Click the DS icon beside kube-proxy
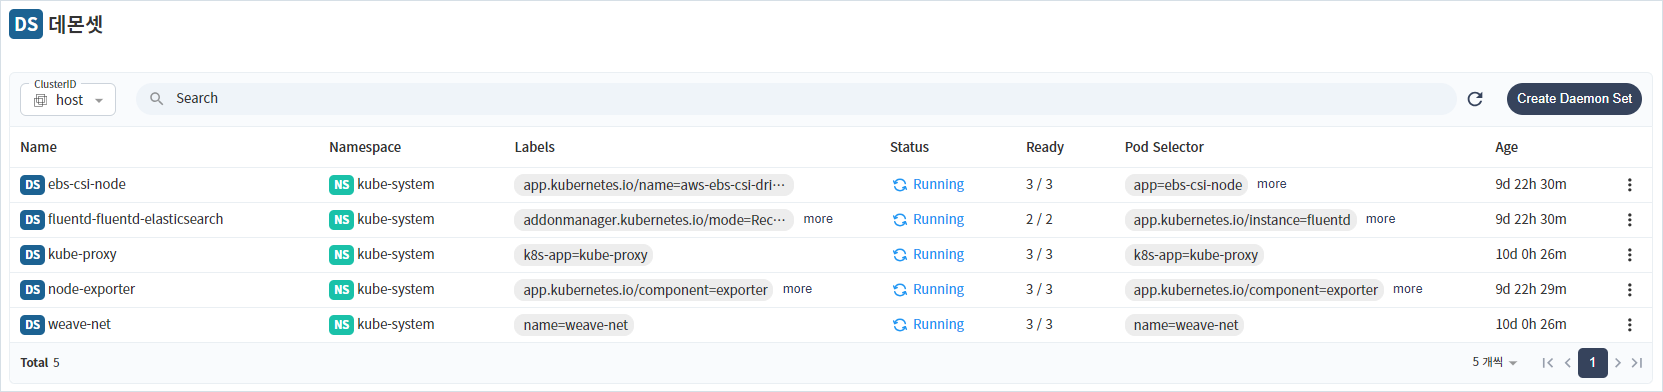Image resolution: width=1663 pixels, height=392 pixels. pos(32,255)
